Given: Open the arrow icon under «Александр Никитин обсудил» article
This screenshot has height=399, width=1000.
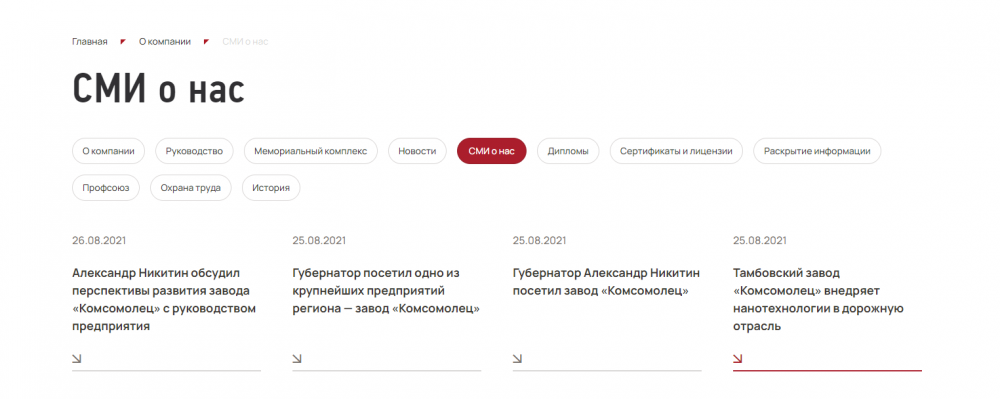Looking at the screenshot, I should click(77, 359).
